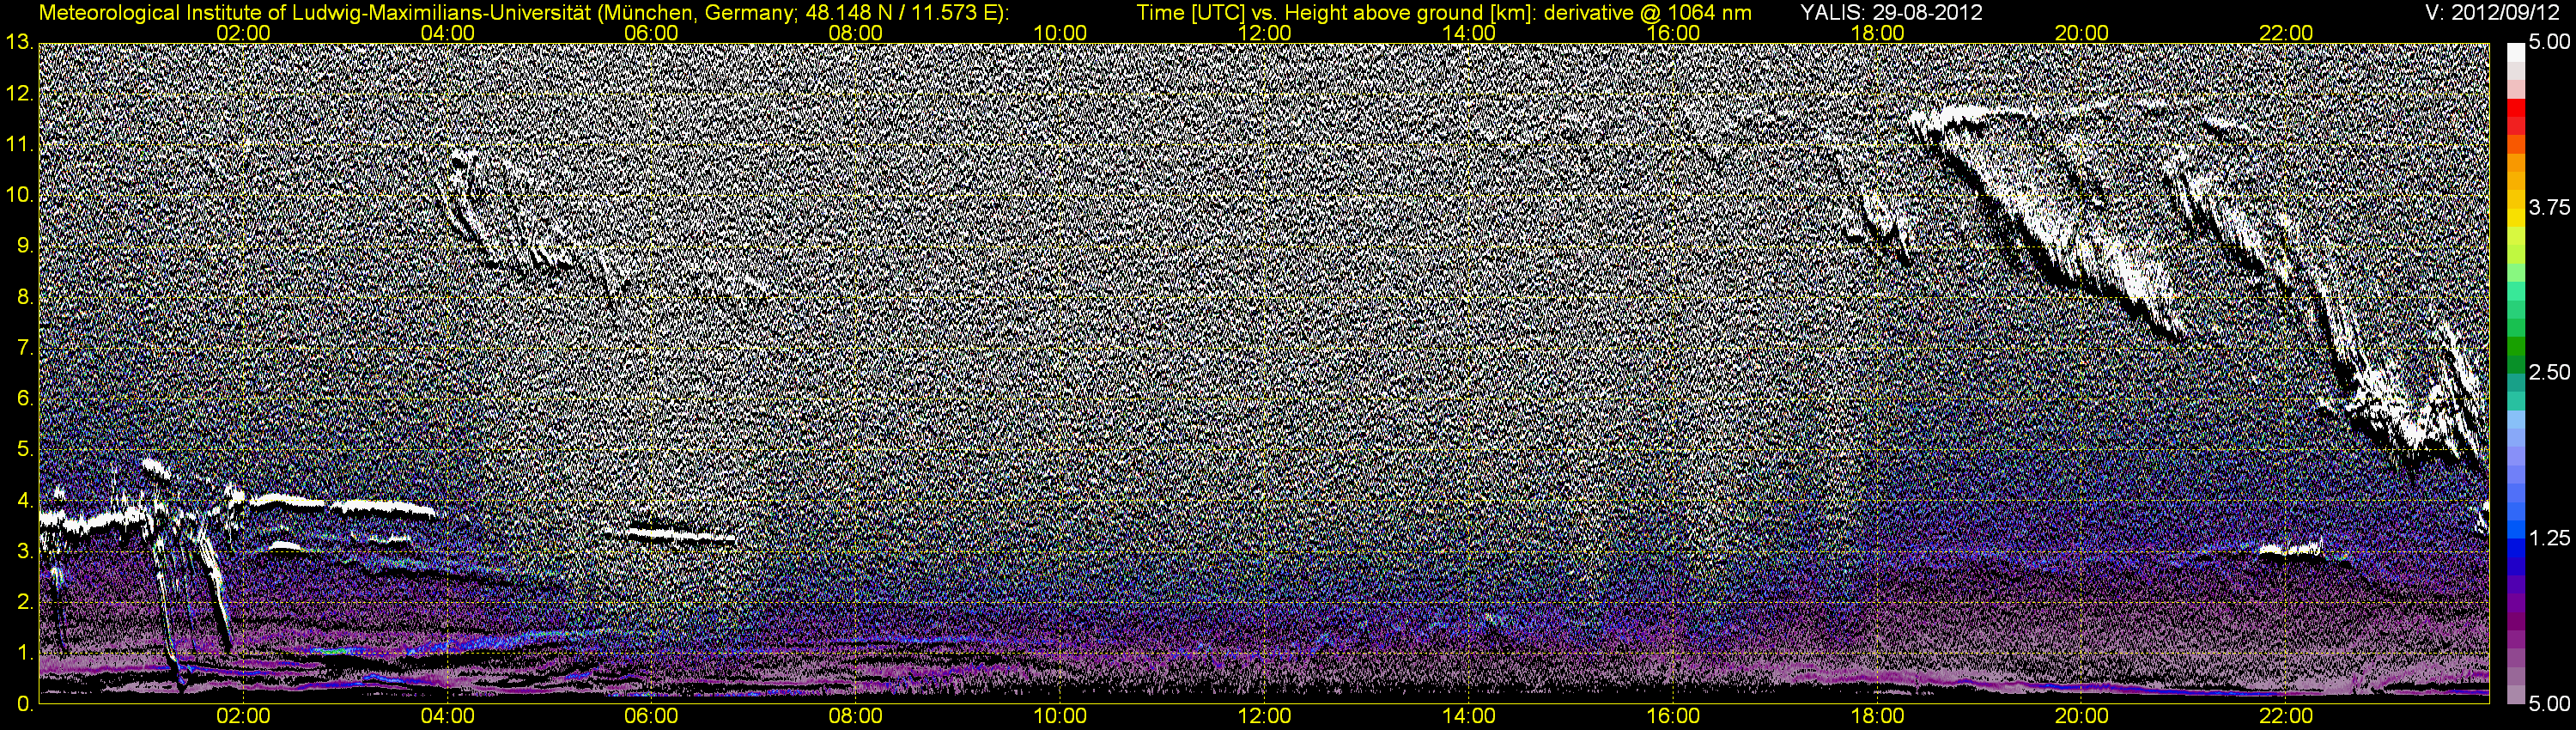Click 18:00 on the upper time axis
This screenshot has width=2576, height=730.
(x=1877, y=33)
